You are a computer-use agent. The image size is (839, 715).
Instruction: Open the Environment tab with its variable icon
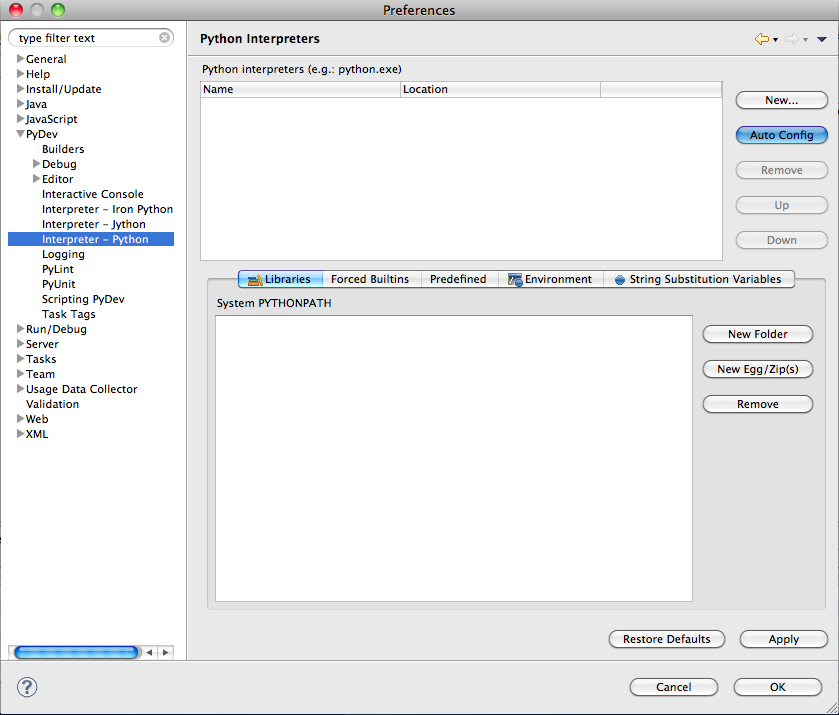pyautogui.click(x=514, y=279)
